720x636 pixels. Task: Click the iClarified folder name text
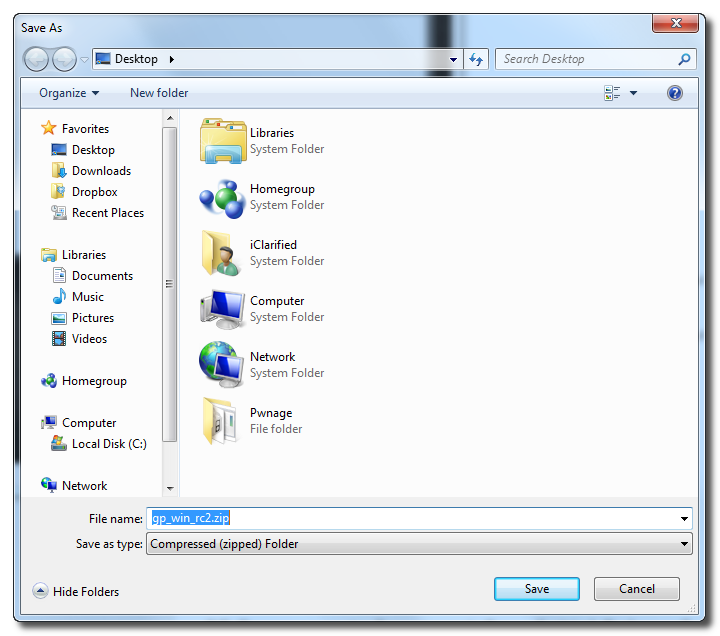pos(273,245)
